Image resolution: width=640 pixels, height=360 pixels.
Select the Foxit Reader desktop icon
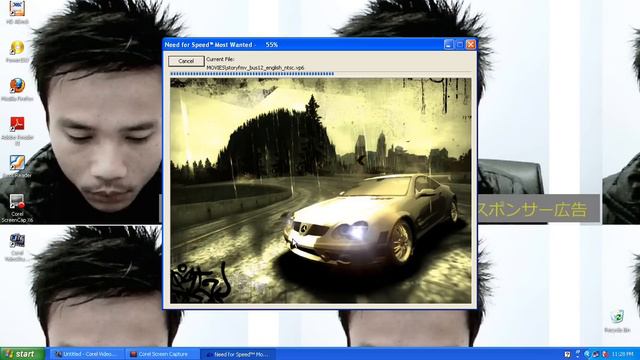click(x=17, y=166)
